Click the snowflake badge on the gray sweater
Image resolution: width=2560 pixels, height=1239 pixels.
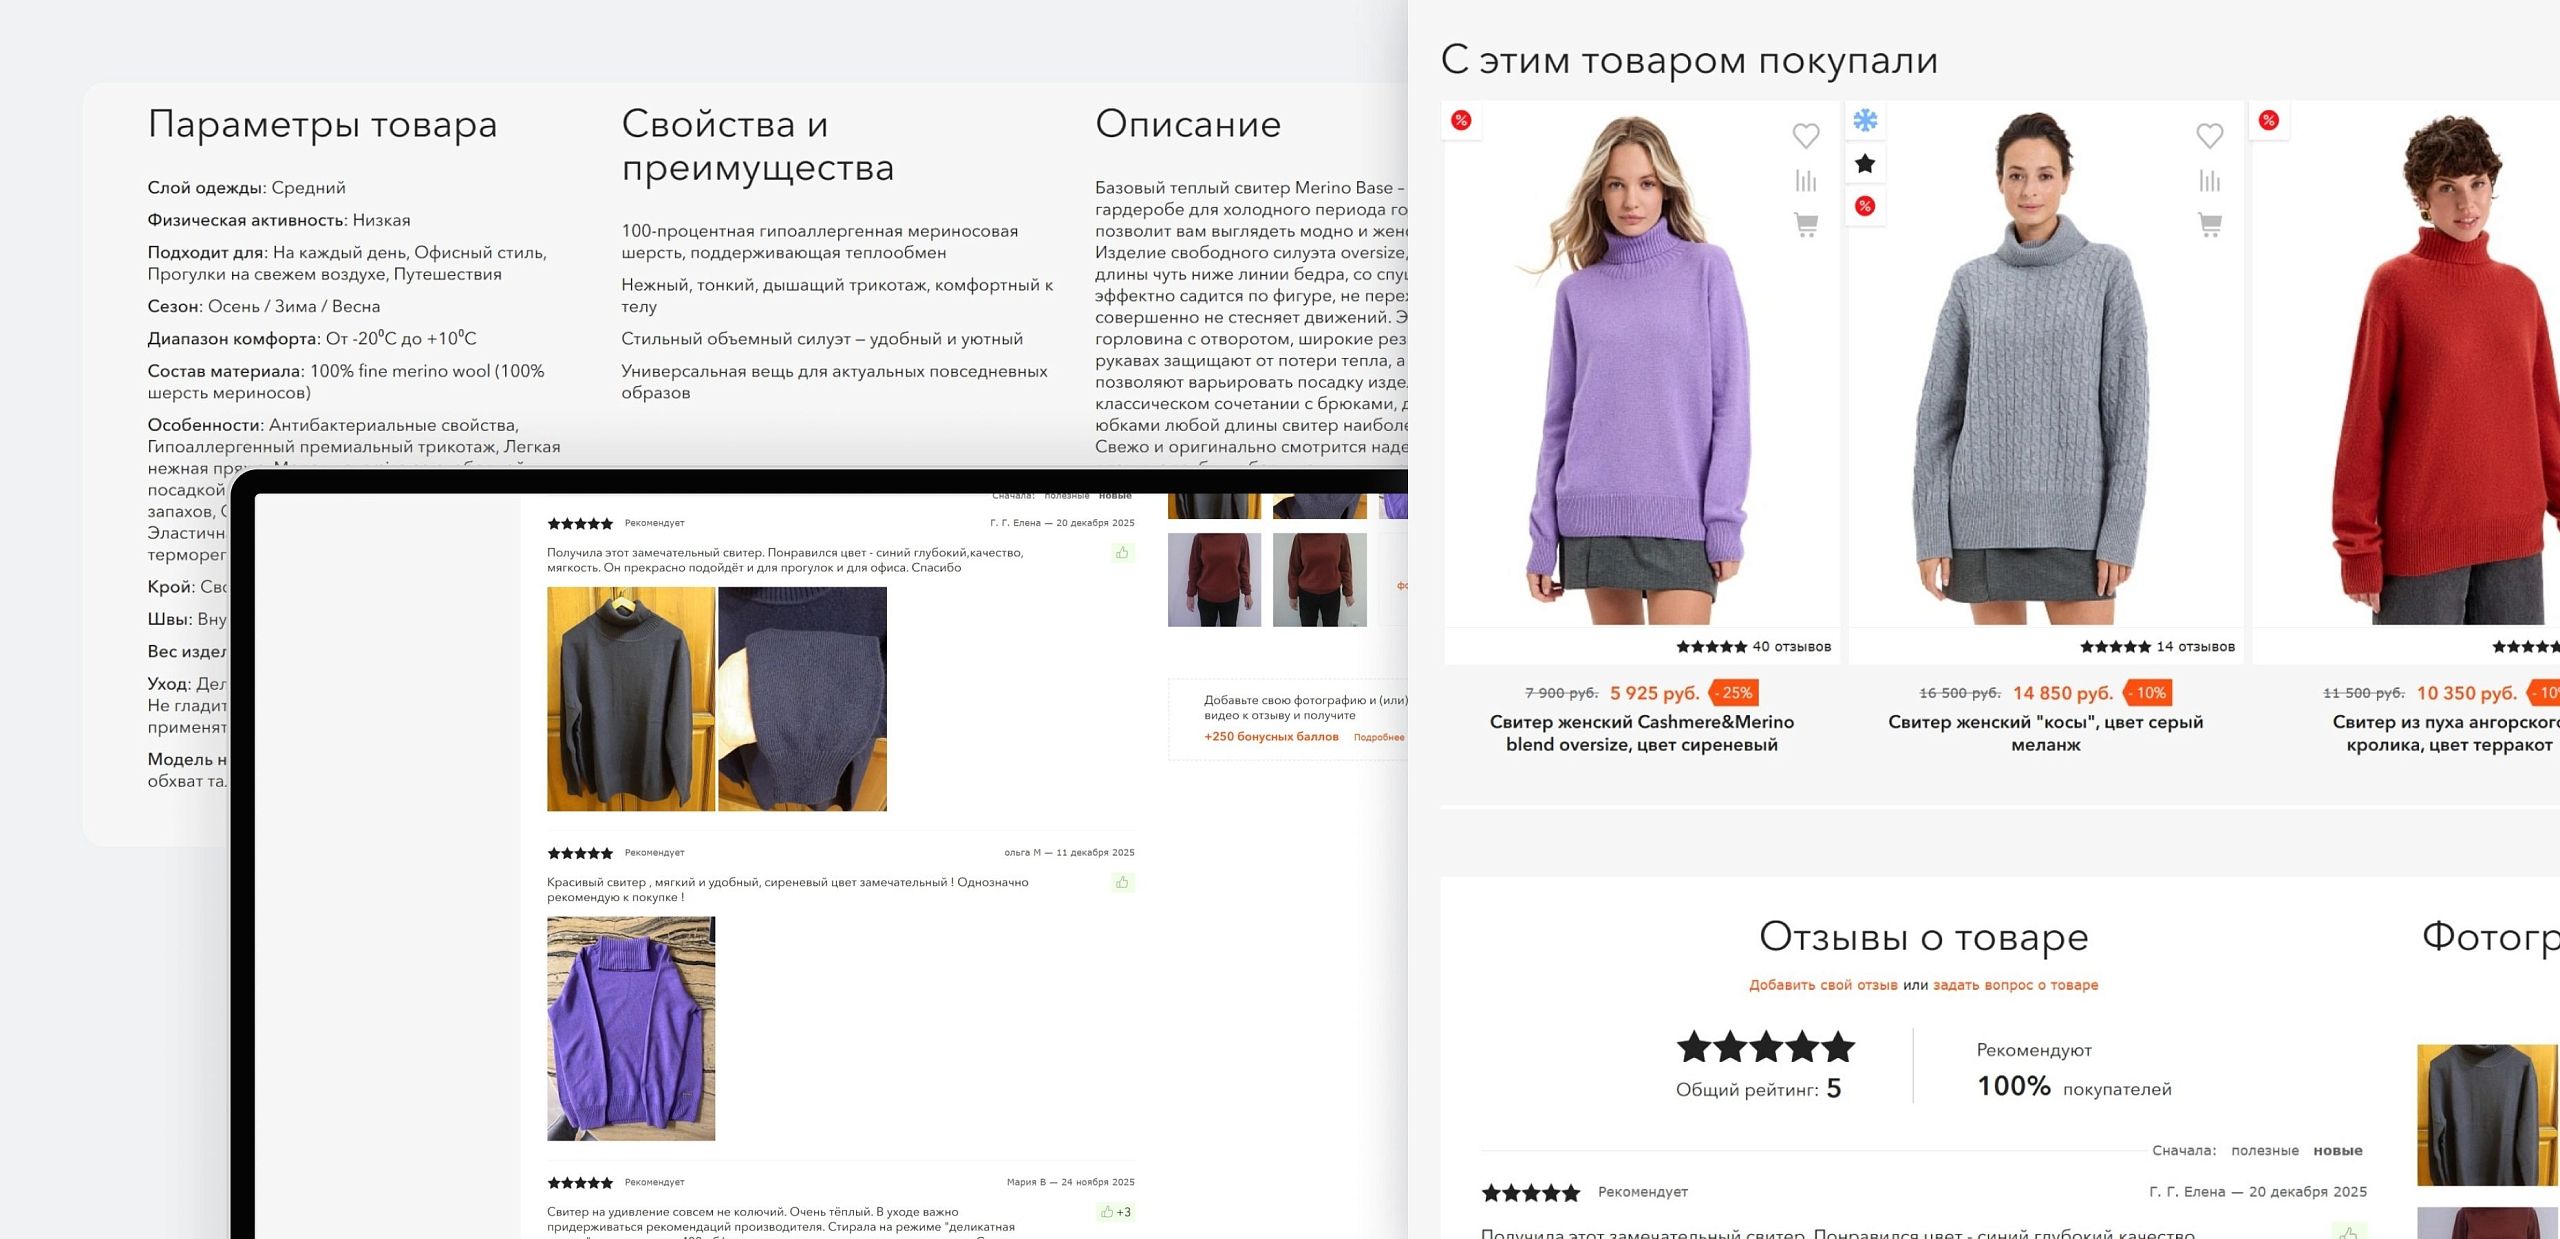1865,121
